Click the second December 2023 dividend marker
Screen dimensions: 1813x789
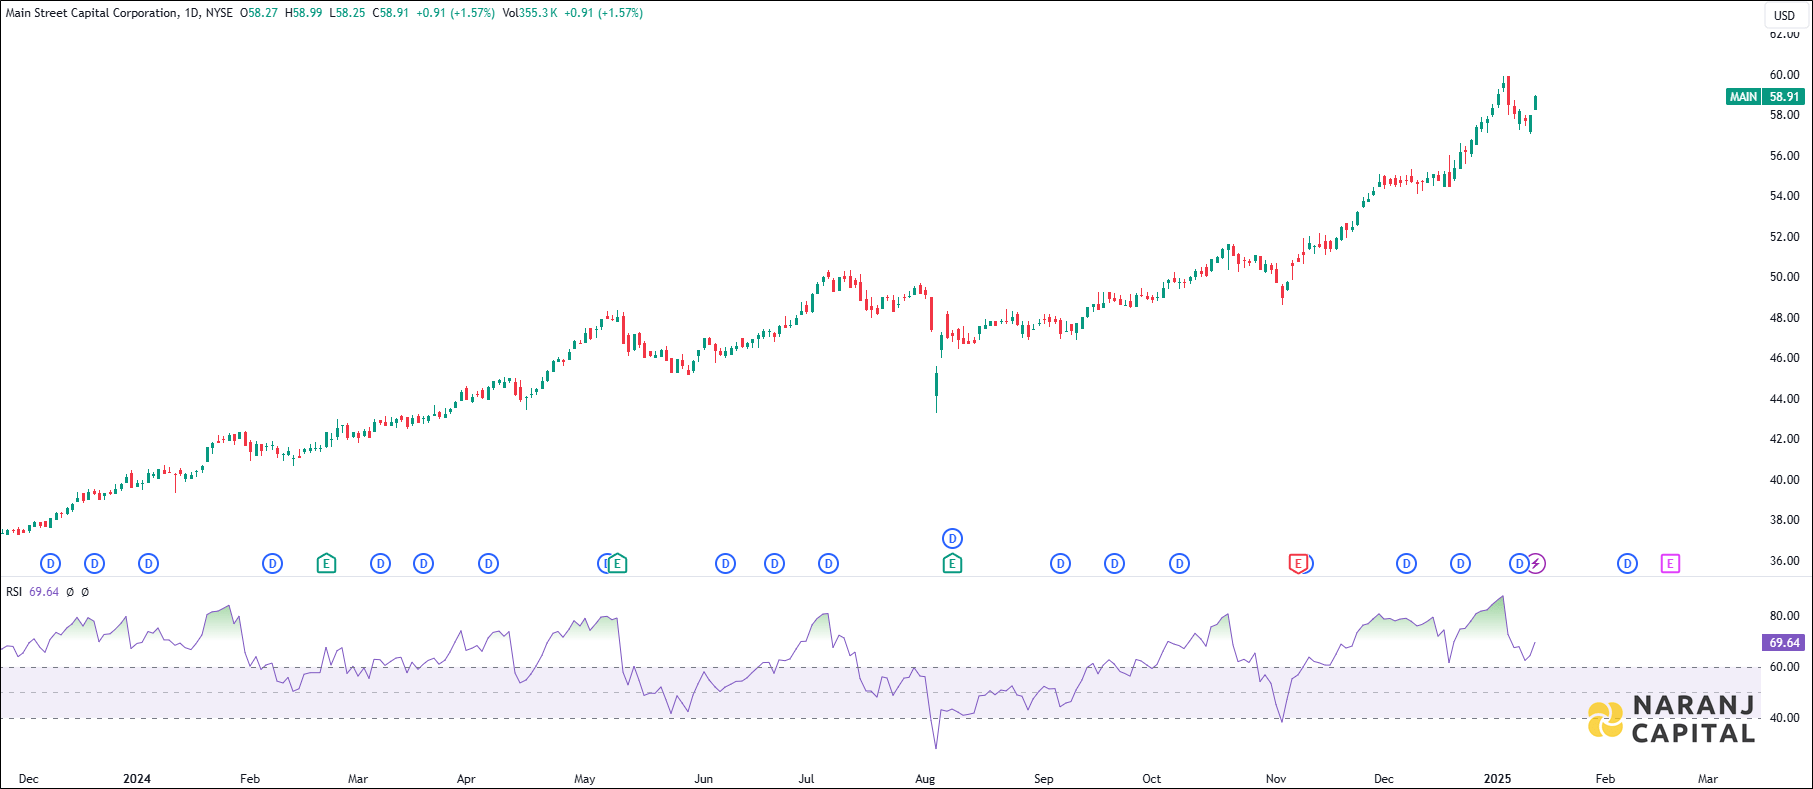pyautogui.click(x=94, y=564)
